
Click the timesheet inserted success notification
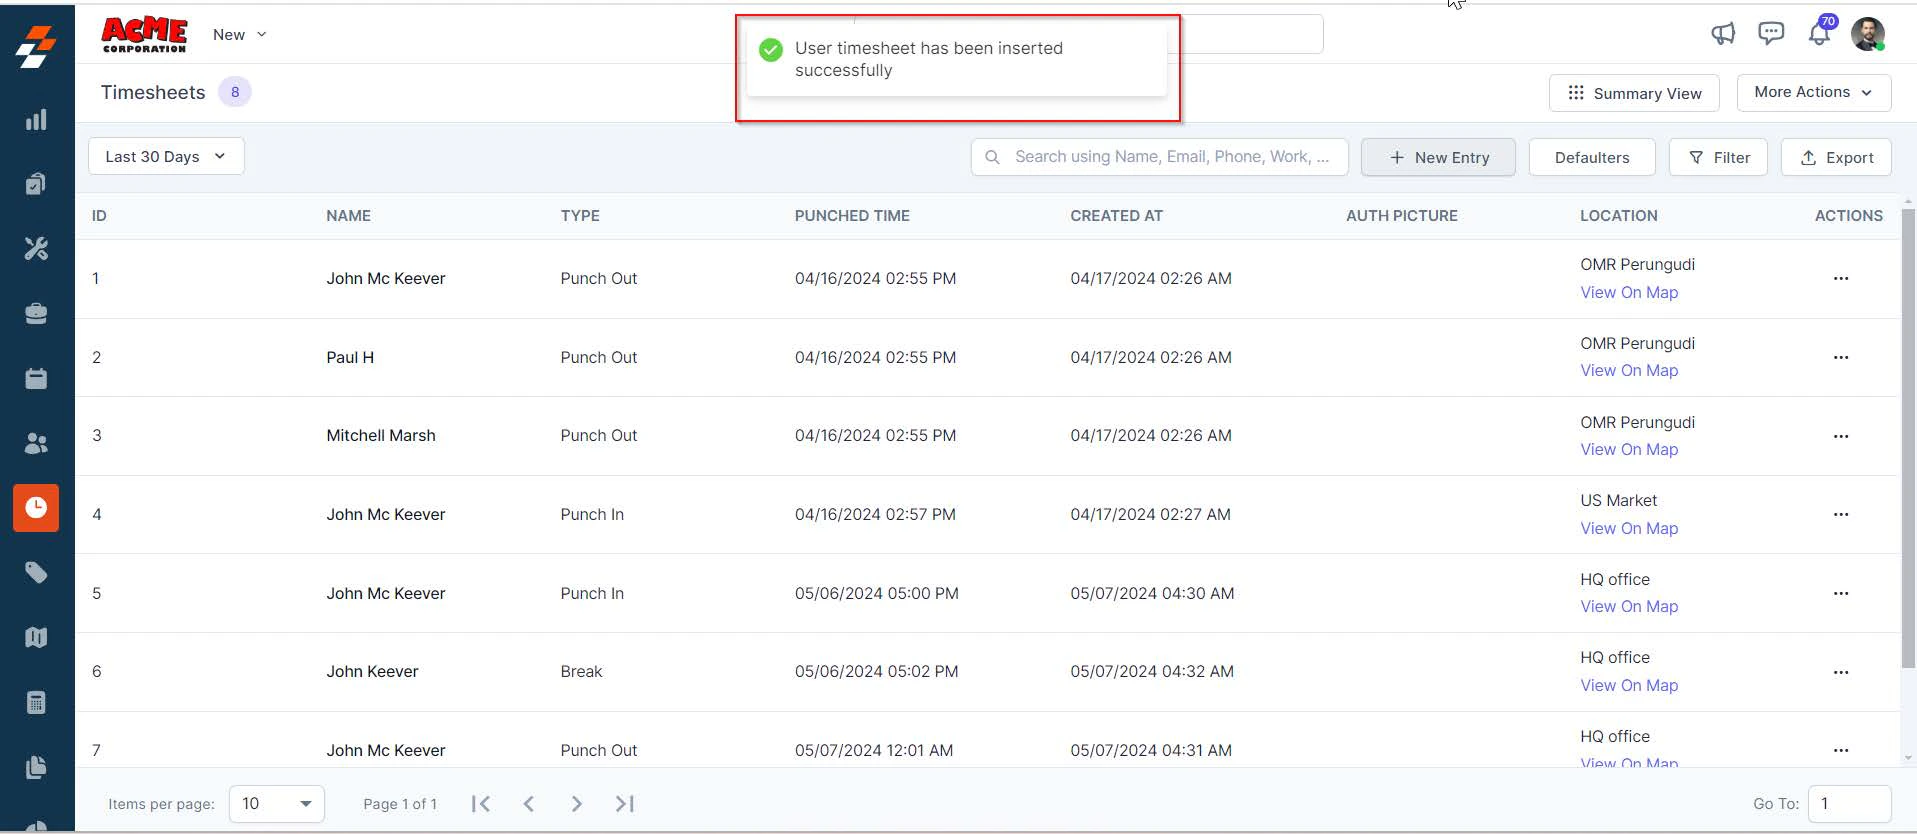(x=957, y=59)
